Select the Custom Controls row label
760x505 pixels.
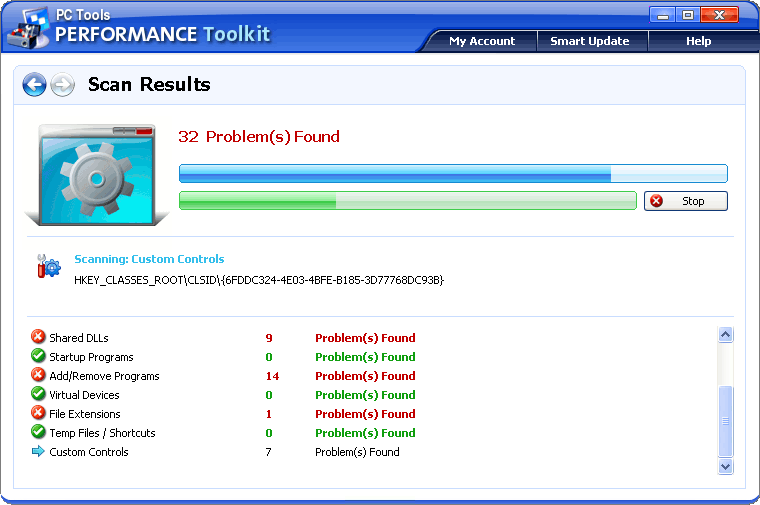pos(89,452)
